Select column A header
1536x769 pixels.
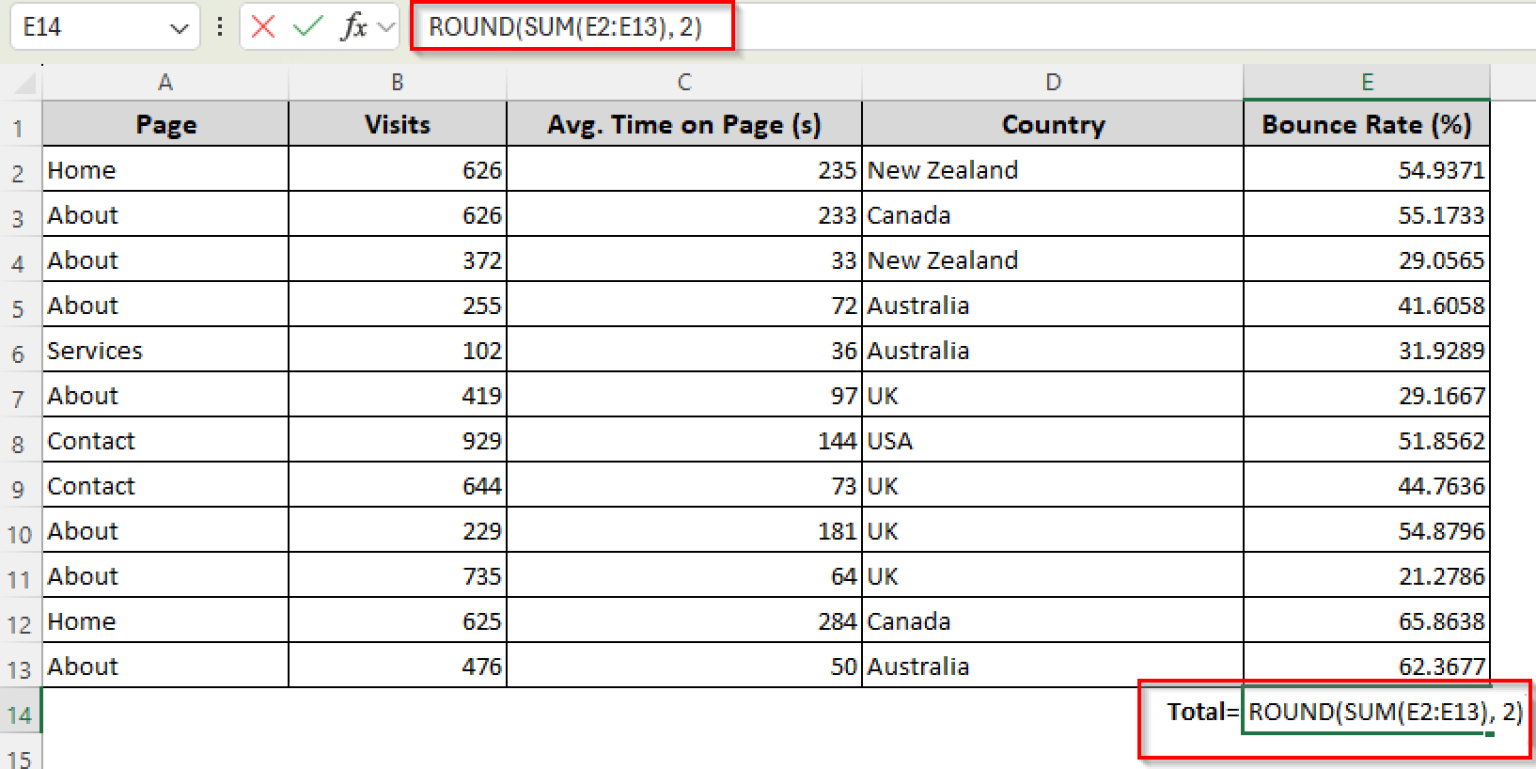pyautogui.click(x=165, y=82)
